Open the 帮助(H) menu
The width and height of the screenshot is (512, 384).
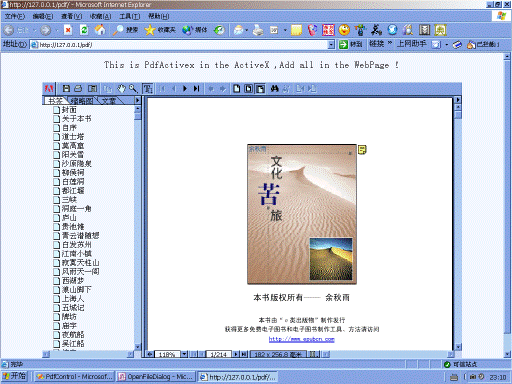click(x=159, y=16)
